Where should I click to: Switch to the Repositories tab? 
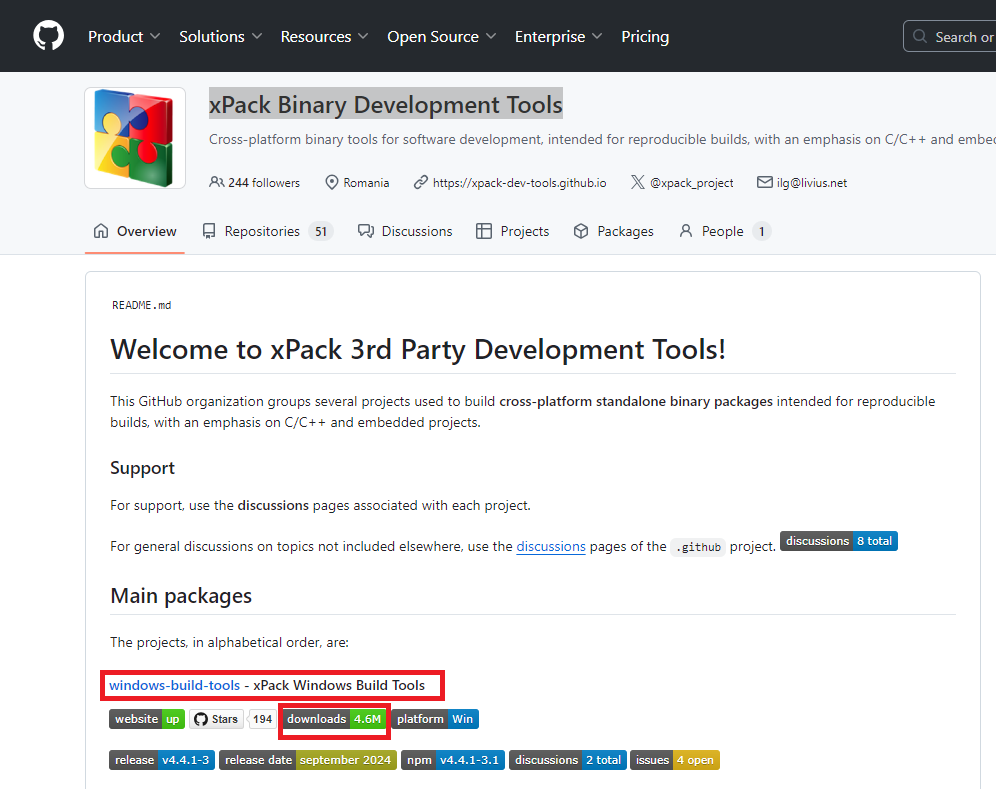coord(267,231)
